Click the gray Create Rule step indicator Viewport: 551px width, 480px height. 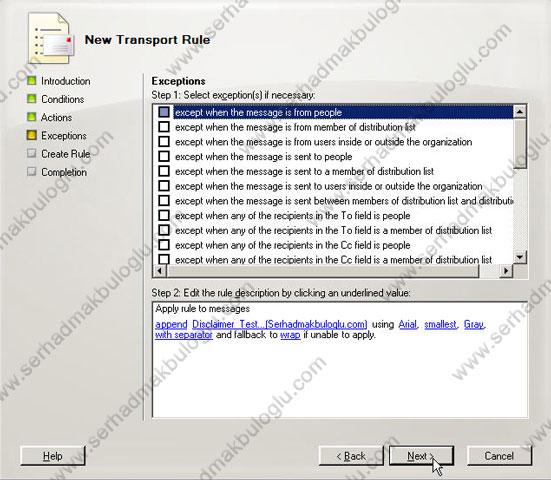click(32, 153)
